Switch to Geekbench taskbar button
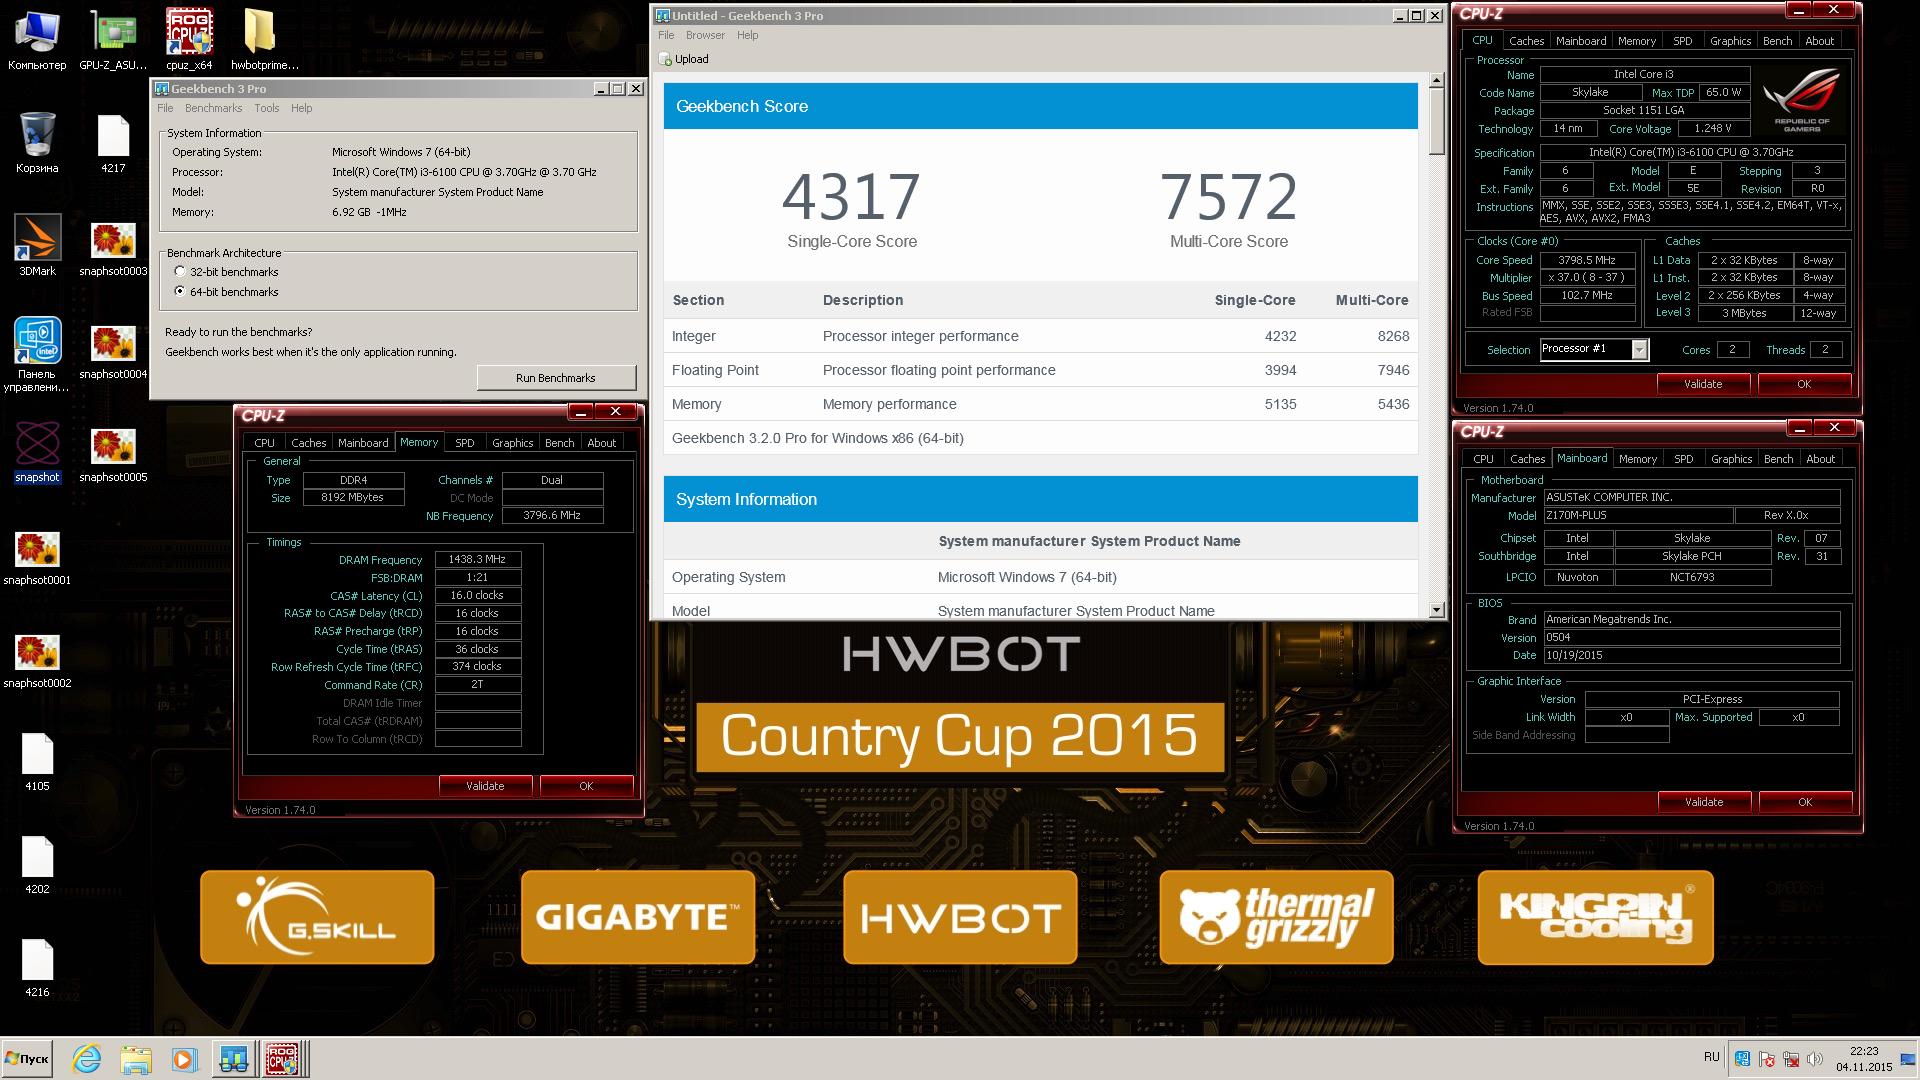 click(234, 1059)
